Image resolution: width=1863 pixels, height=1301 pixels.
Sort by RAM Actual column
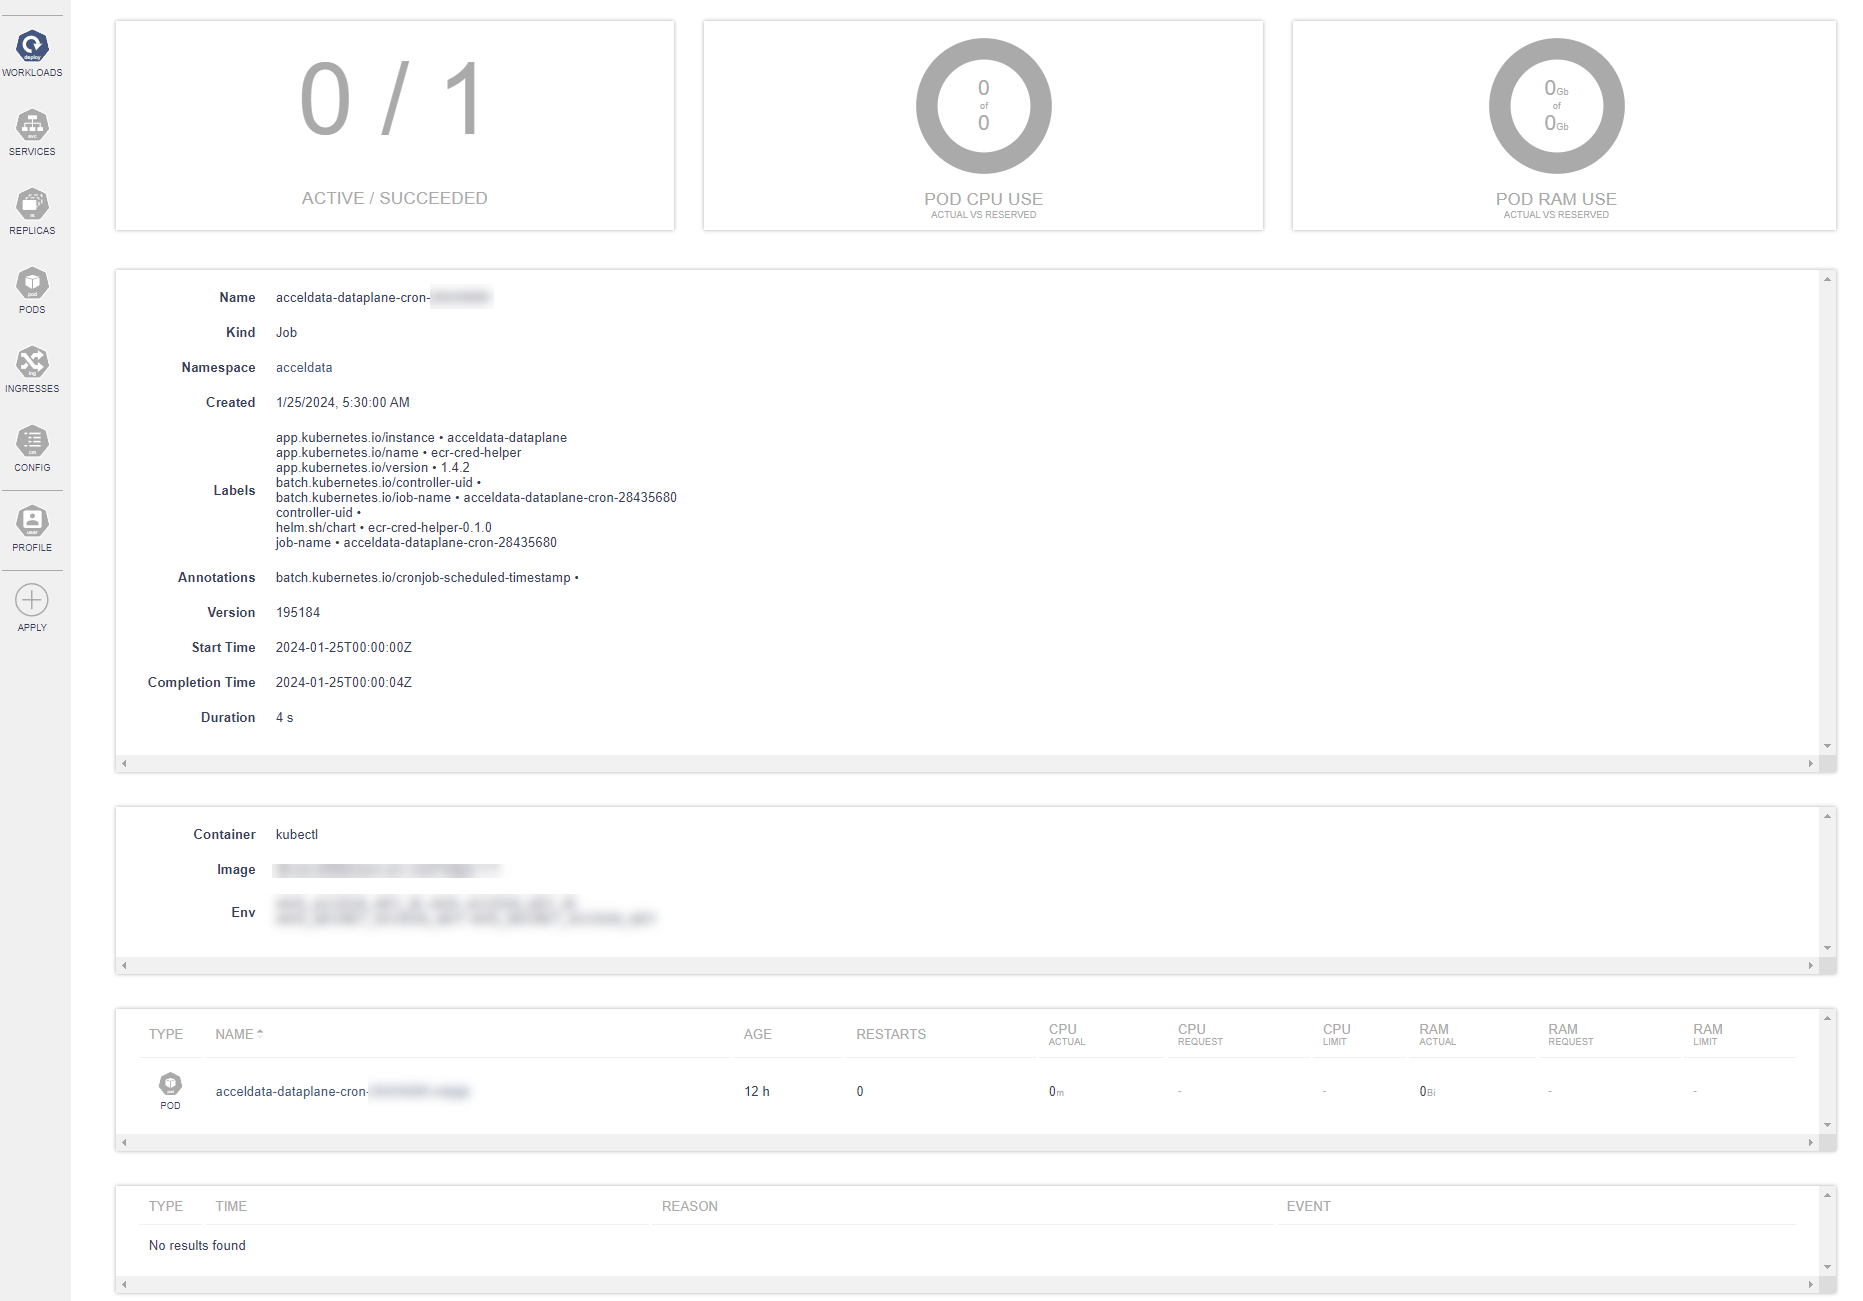(1437, 1034)
